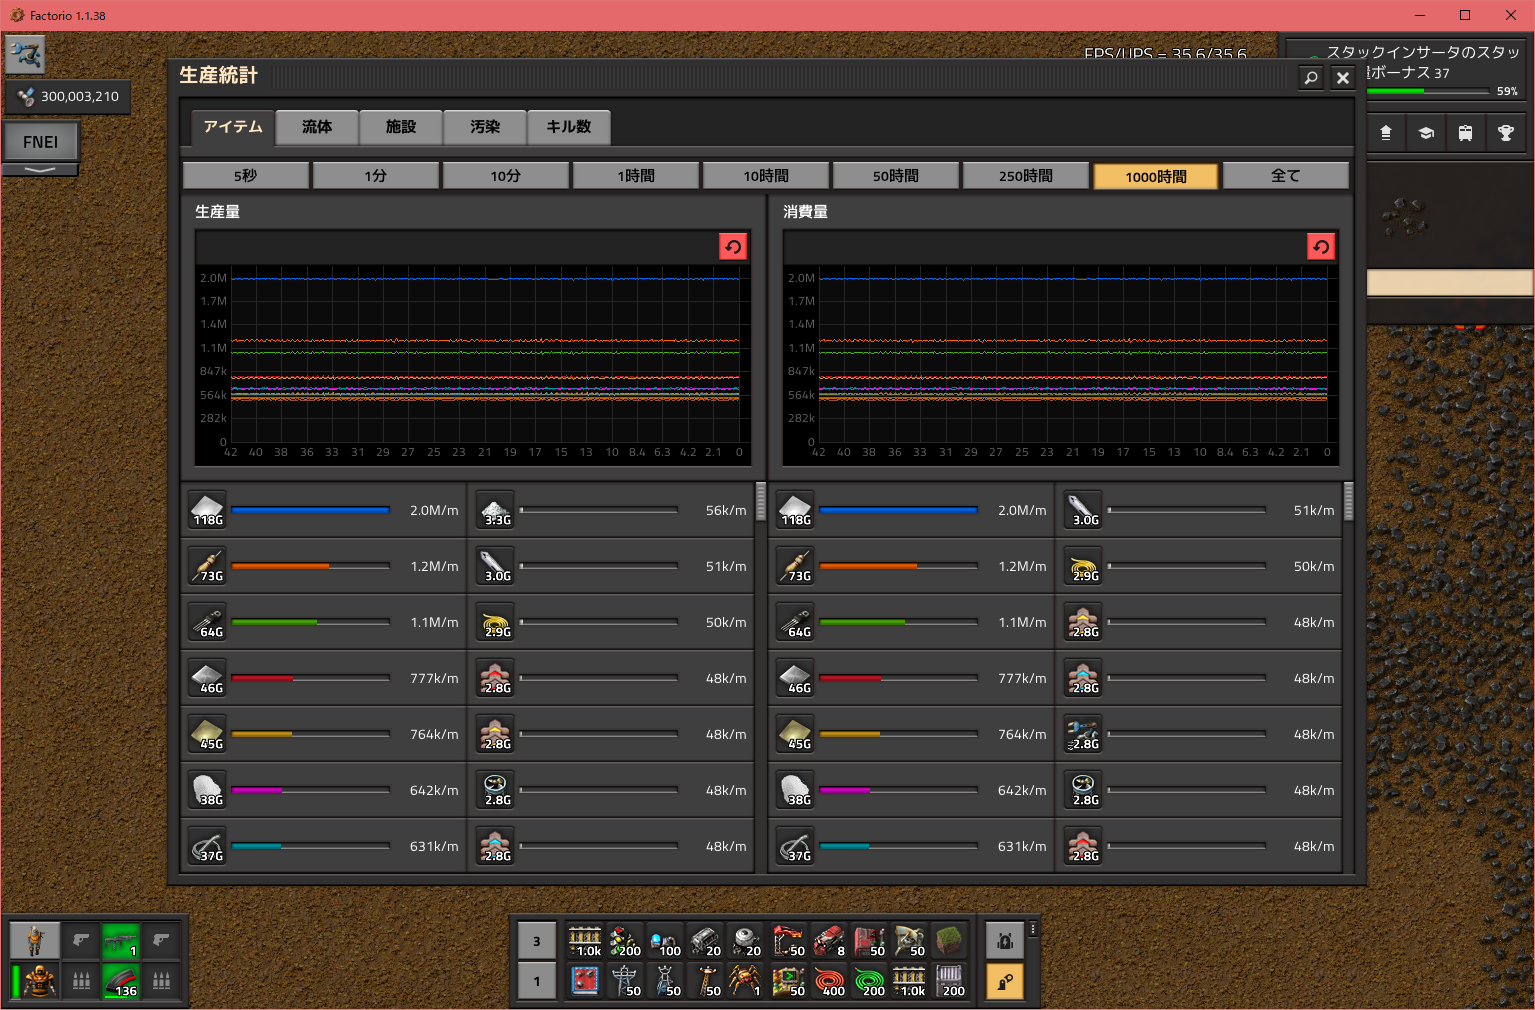Click the 73G item icon in 消費量 list
Screen dimensions: 1535x1010
click(x=795, y=566)
